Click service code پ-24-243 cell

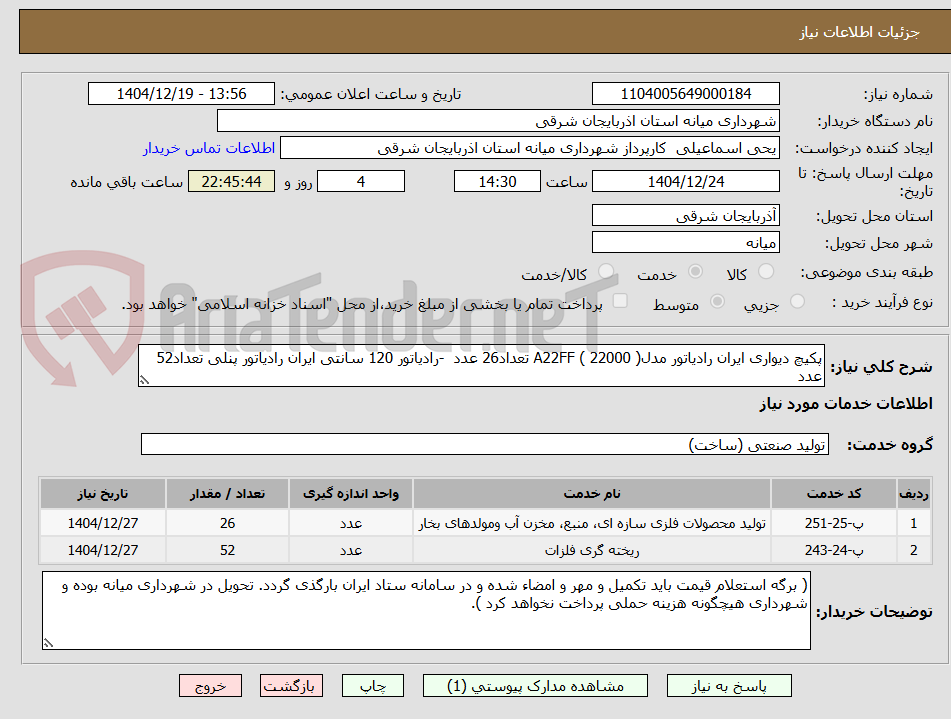(833, 550)
